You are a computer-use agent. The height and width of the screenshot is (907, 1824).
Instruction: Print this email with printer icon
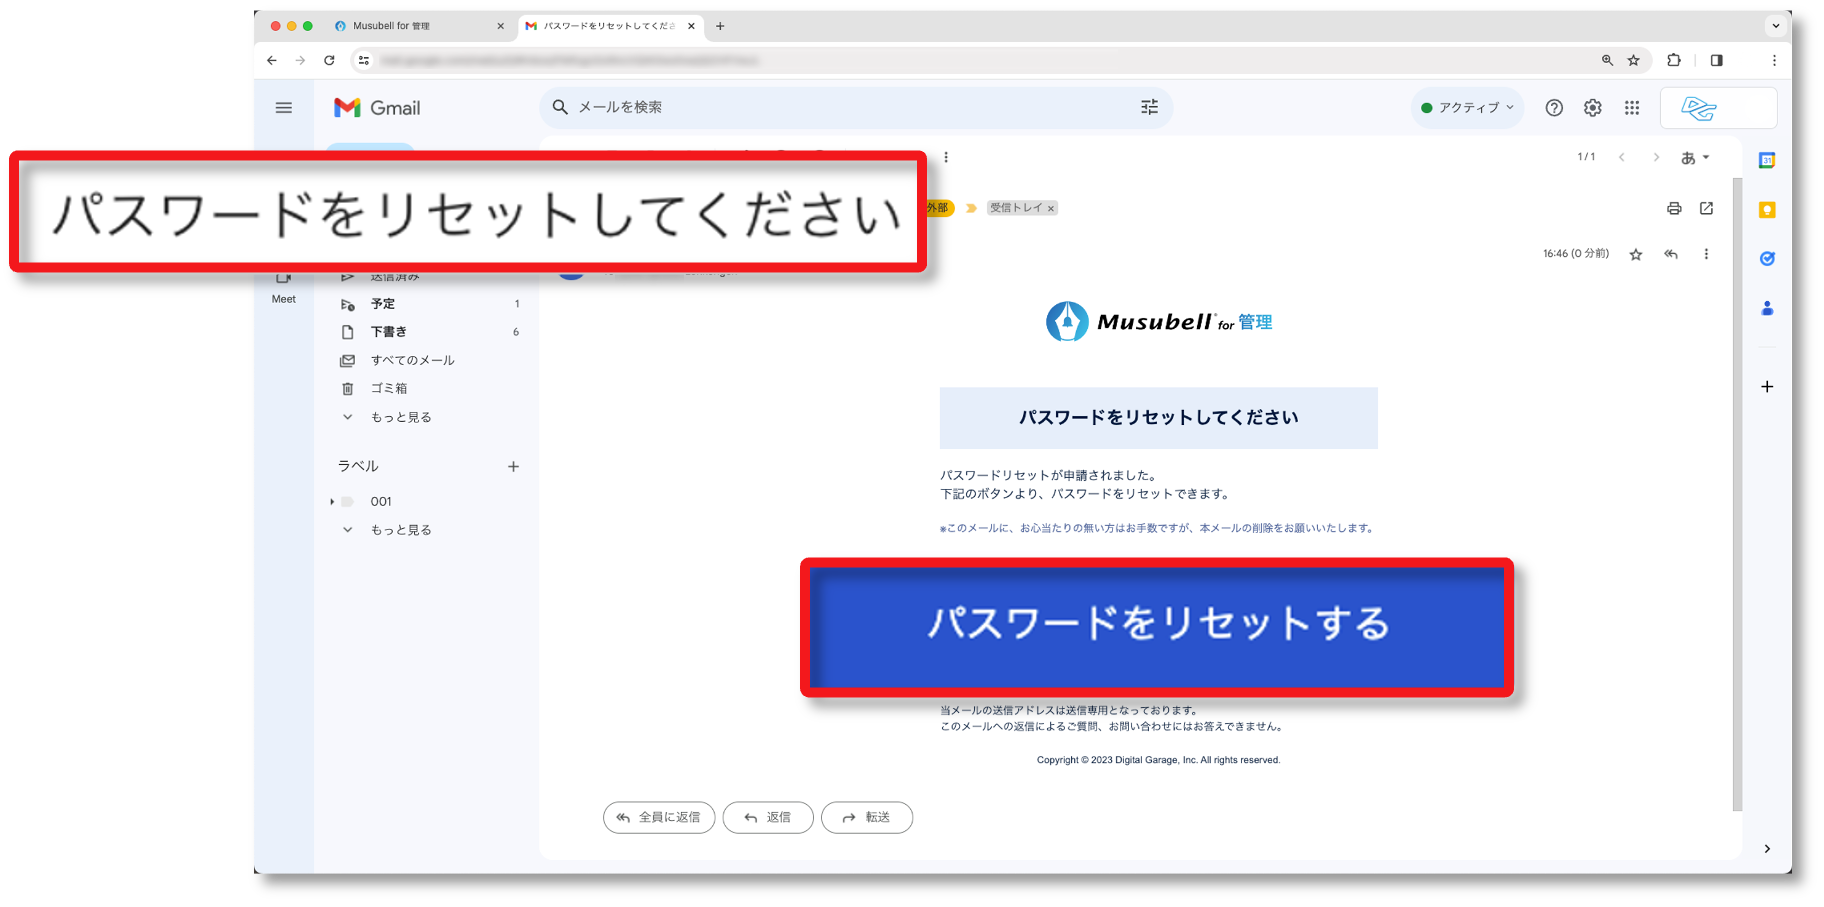pyautogui.click(x=1673, y=208)
